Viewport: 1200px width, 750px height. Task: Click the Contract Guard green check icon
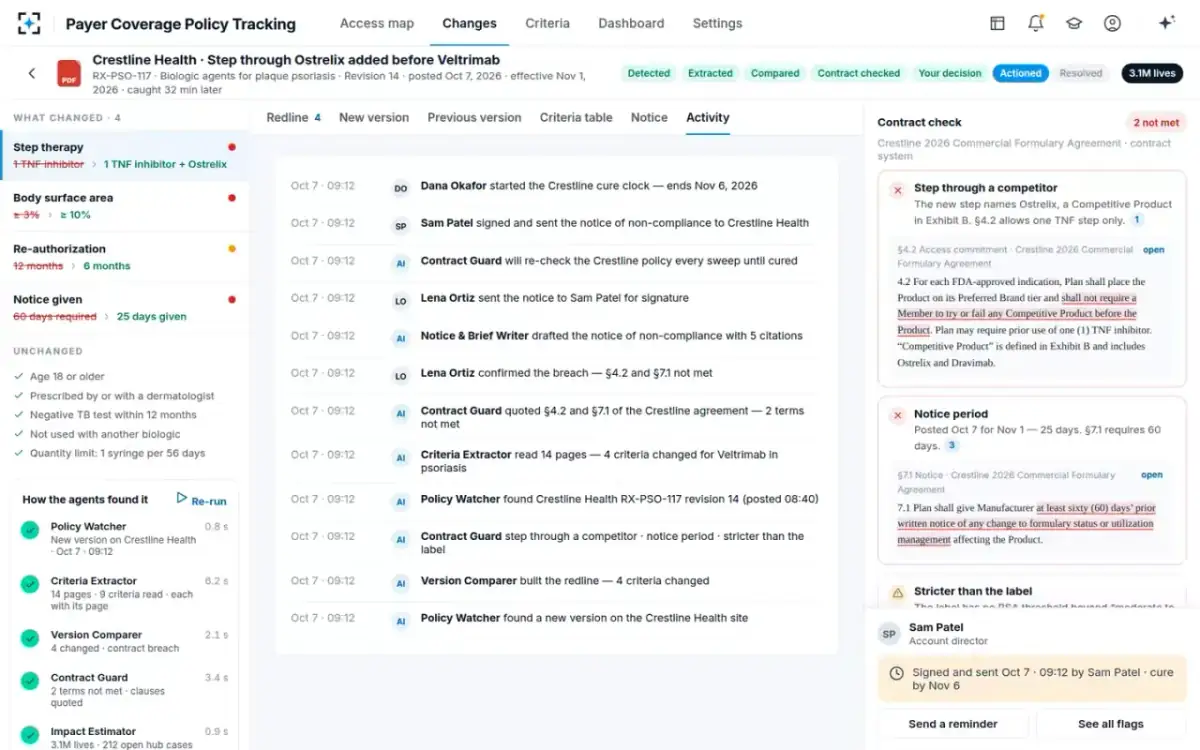point(30,681)
